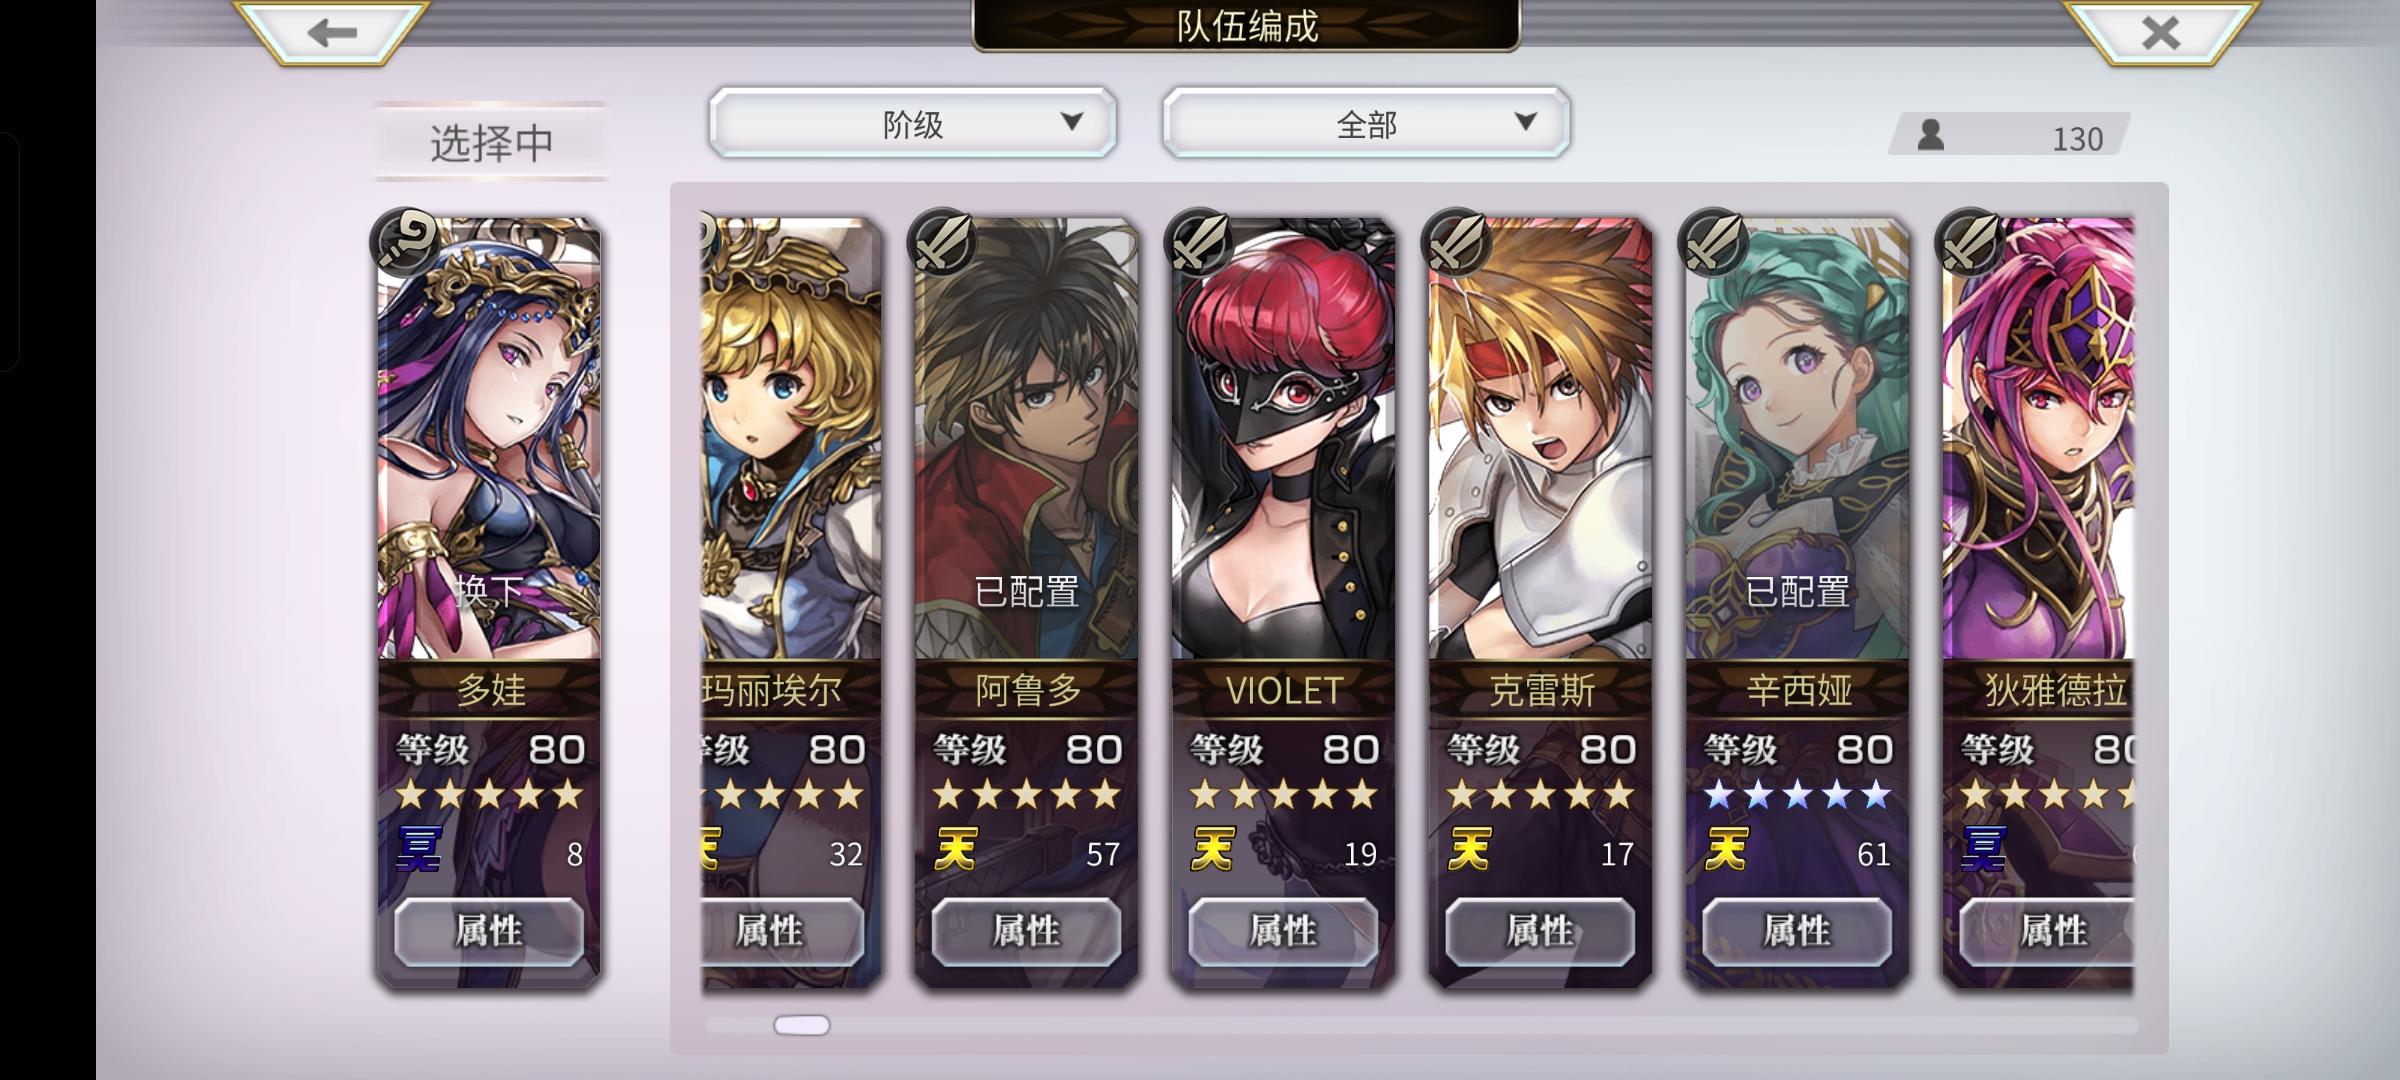
Task: Tap the sword class icon on 克雷斯's card
Action: 1456,242
